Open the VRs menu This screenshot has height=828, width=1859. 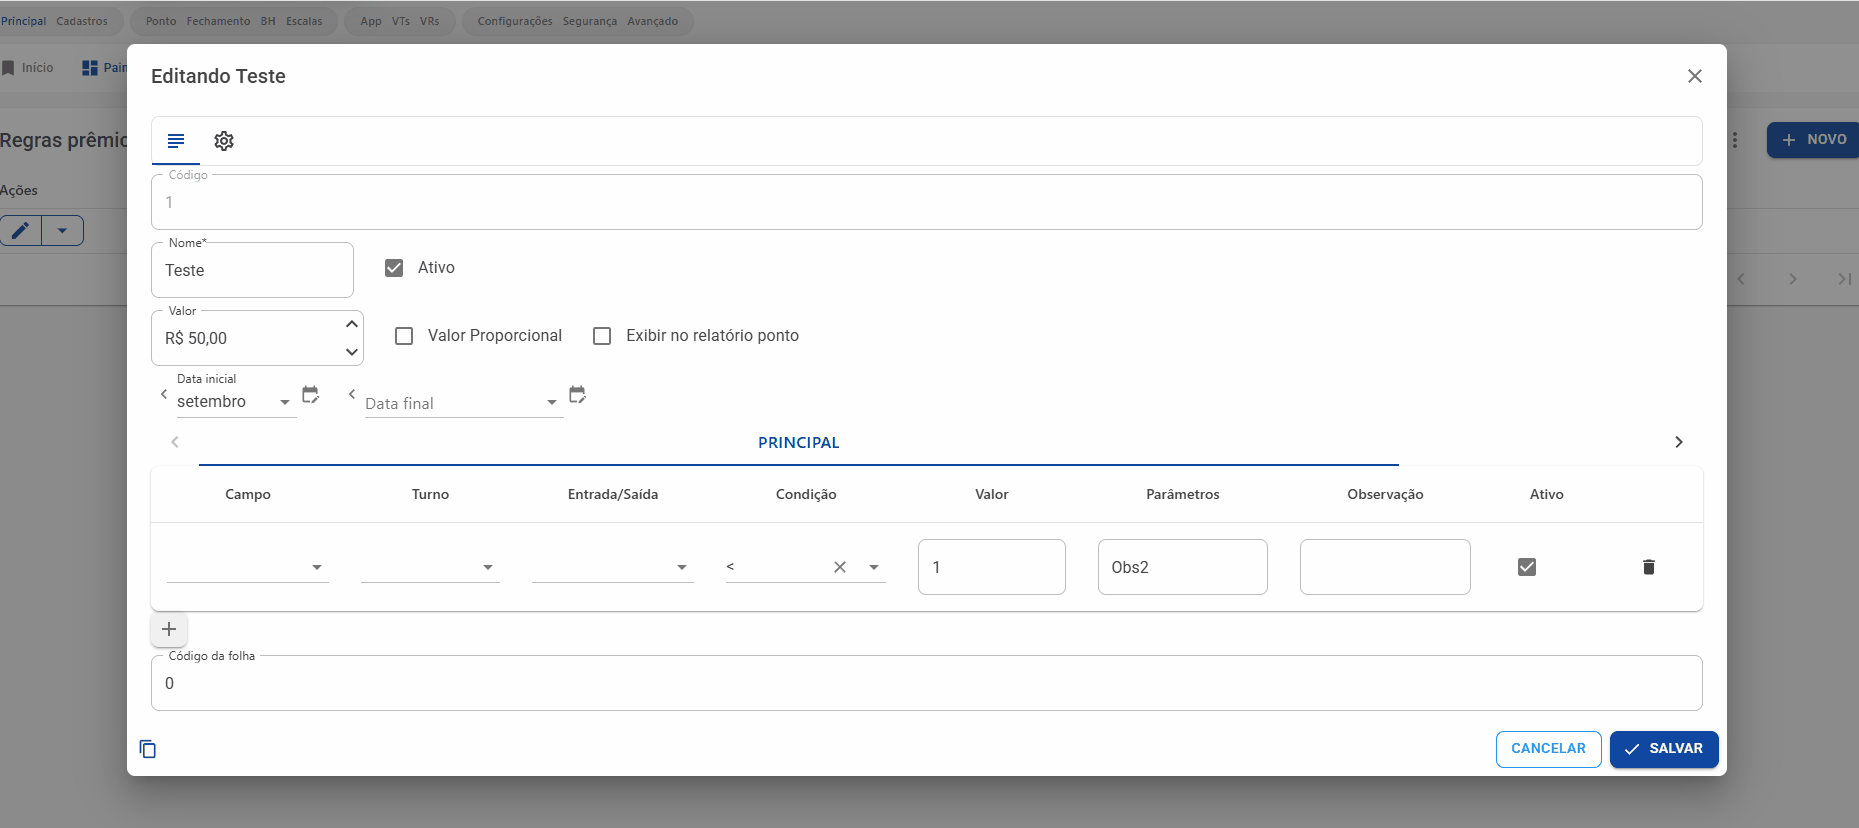[x=430, y=21]
